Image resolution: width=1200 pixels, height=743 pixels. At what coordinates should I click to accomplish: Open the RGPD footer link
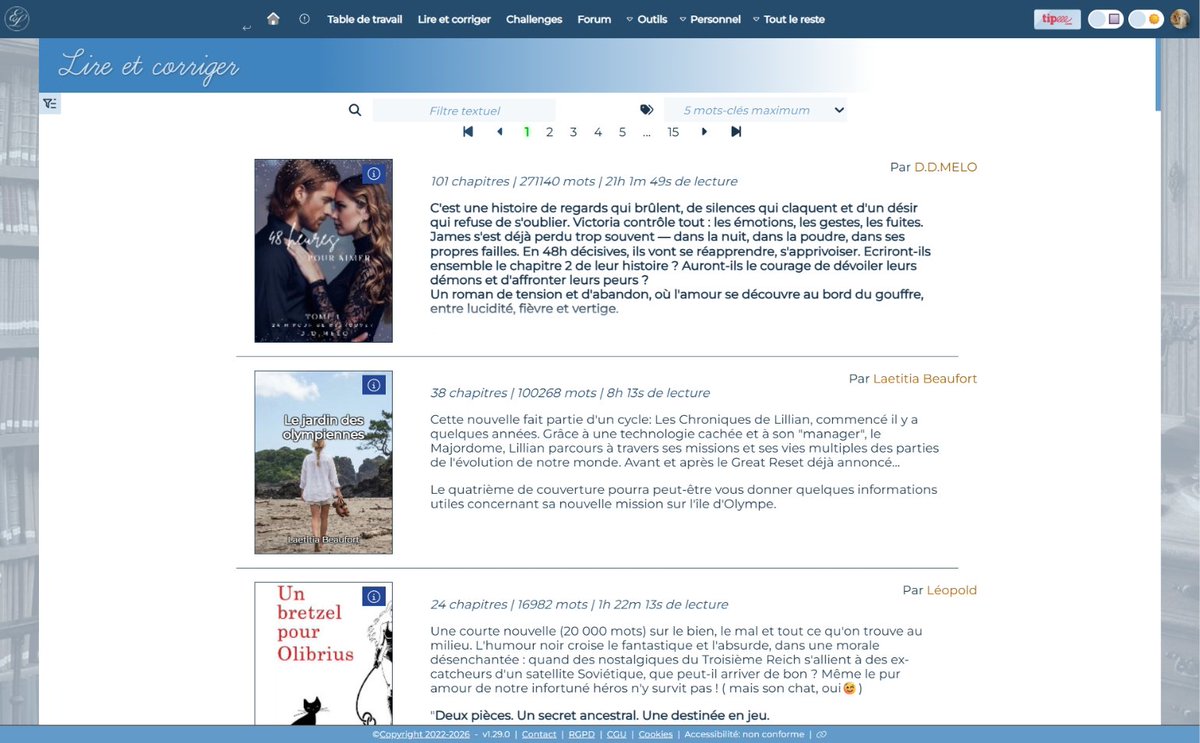[x=582, y=734]
